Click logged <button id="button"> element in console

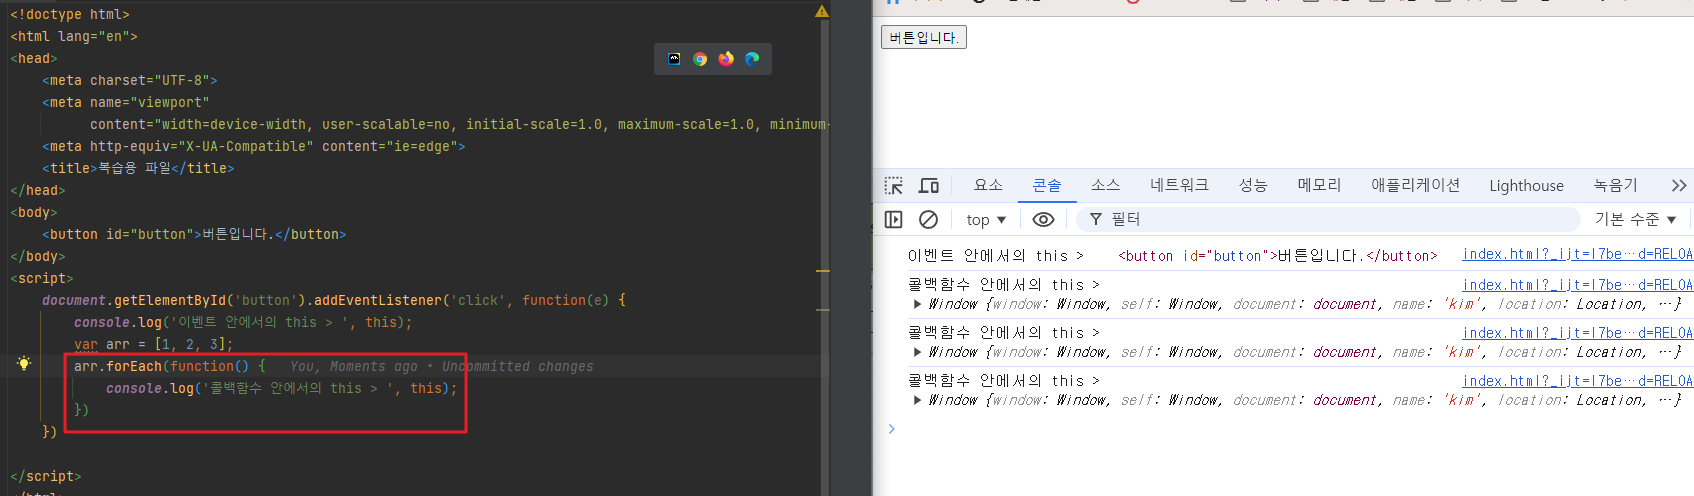click(x=1277, y=256)
